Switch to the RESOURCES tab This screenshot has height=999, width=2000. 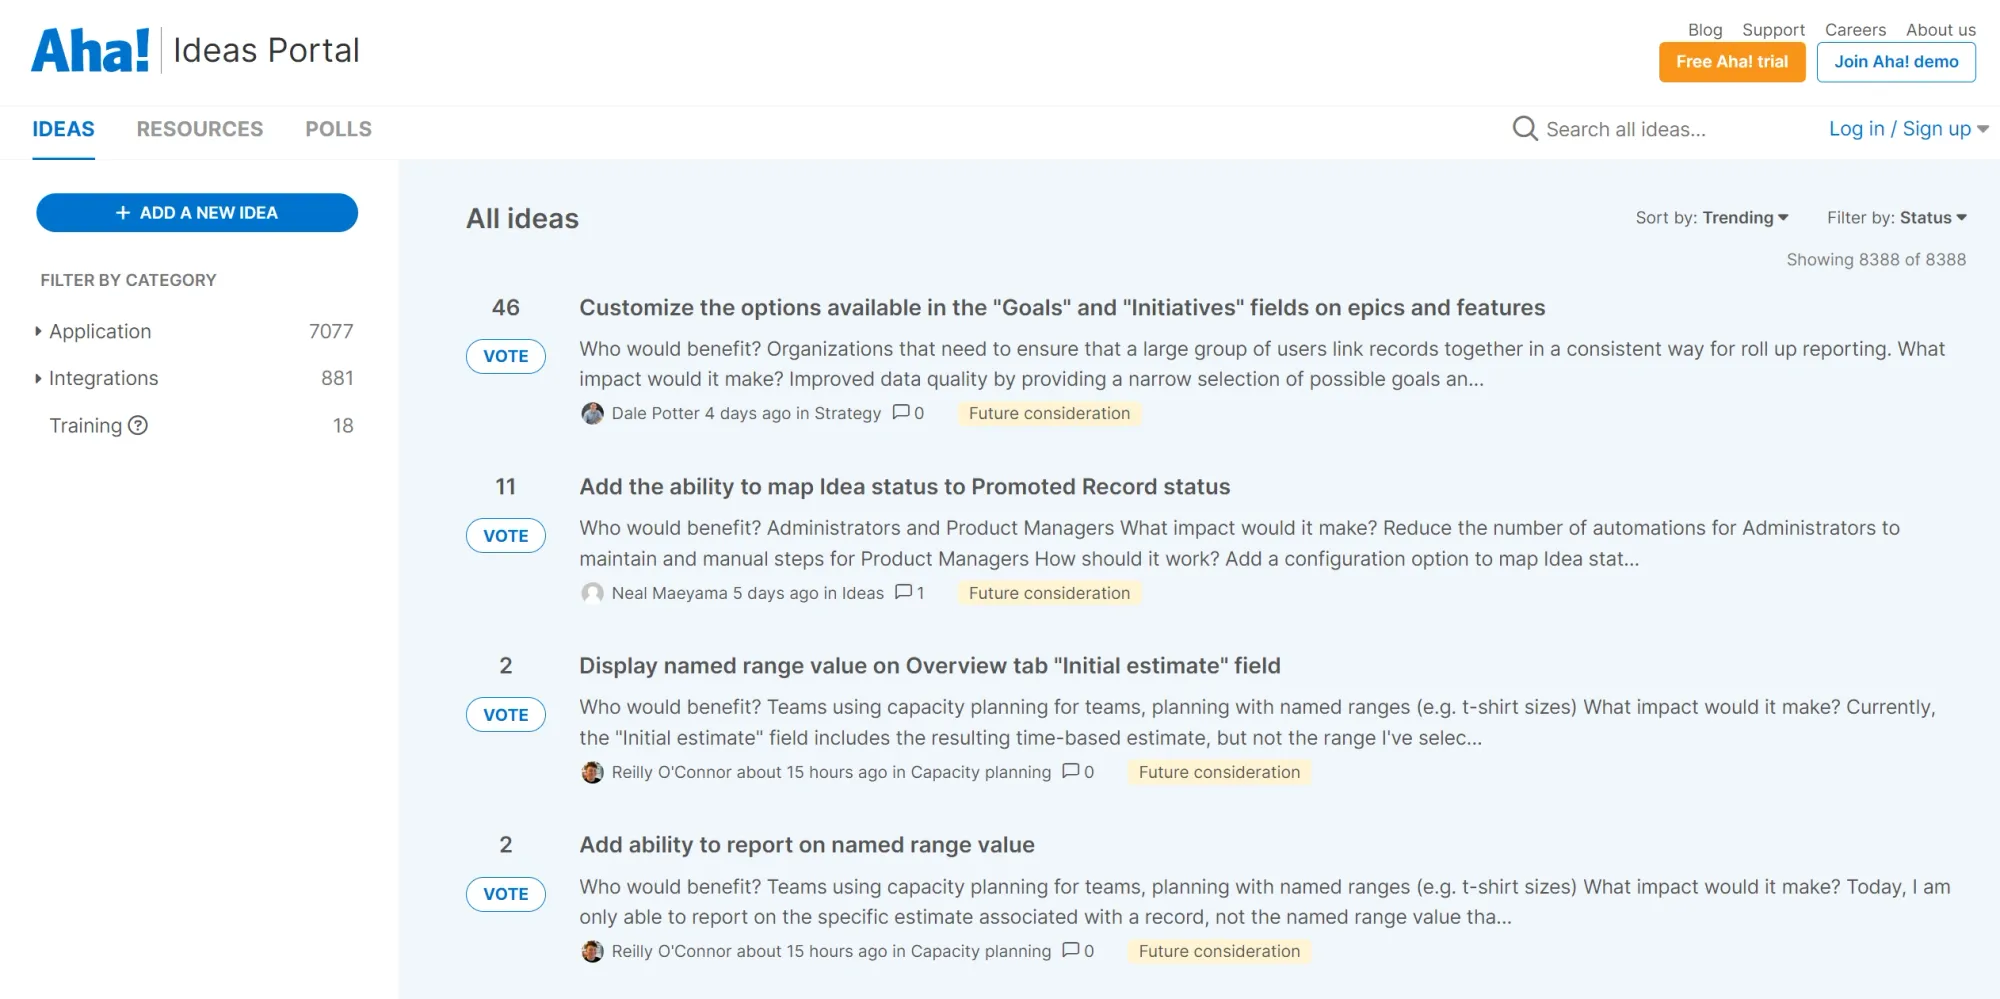pos(199,129)
